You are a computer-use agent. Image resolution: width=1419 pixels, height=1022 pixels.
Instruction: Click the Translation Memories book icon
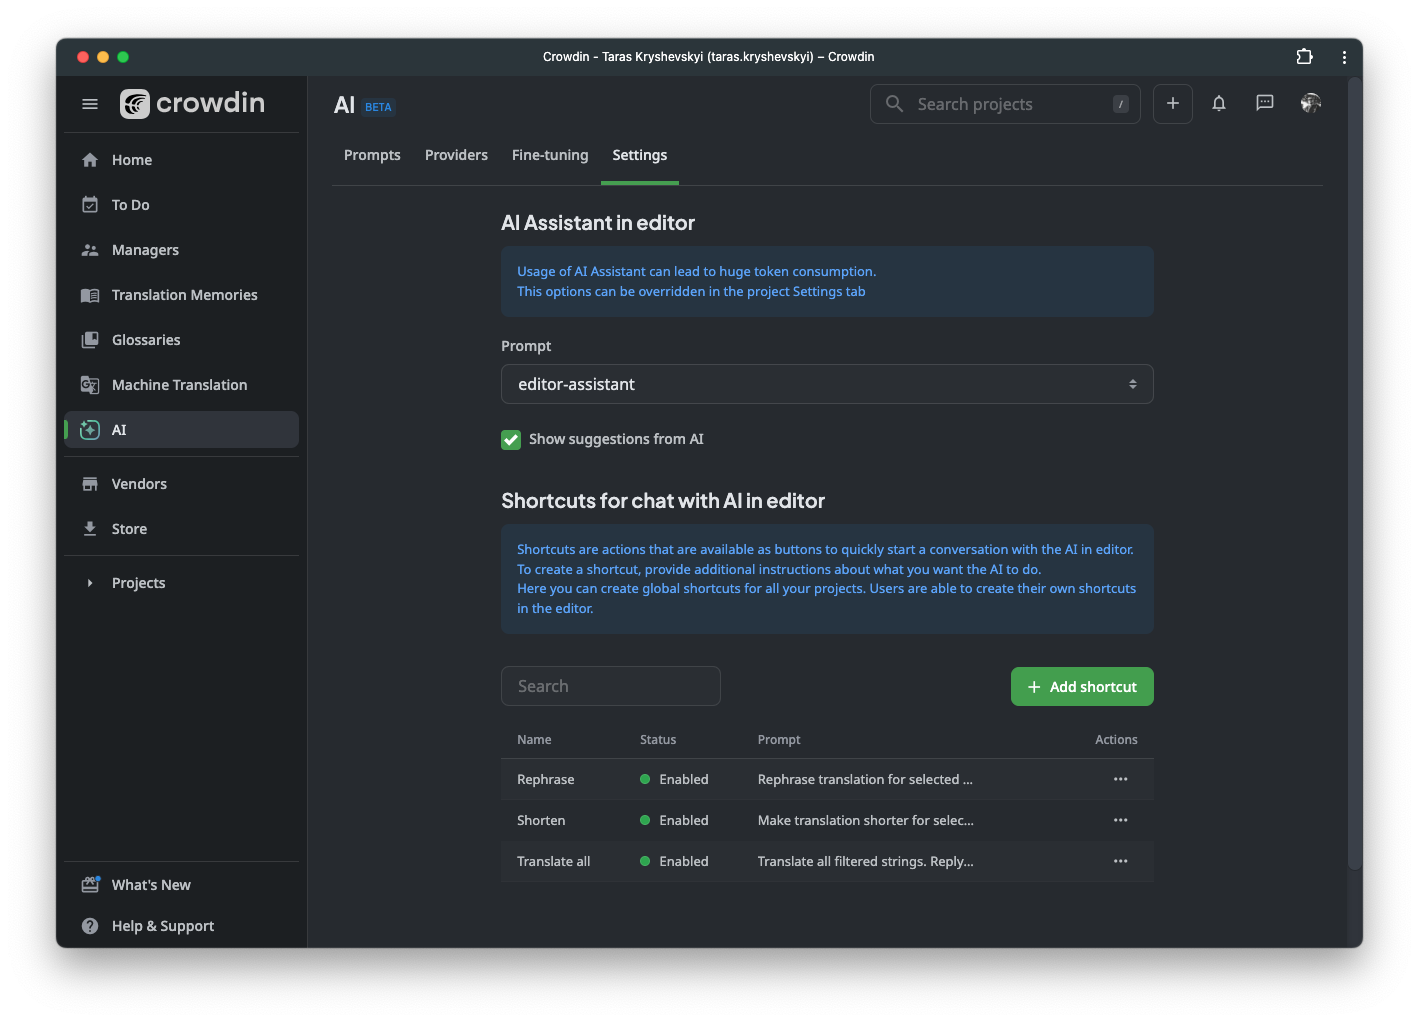(x=90, y=295)
